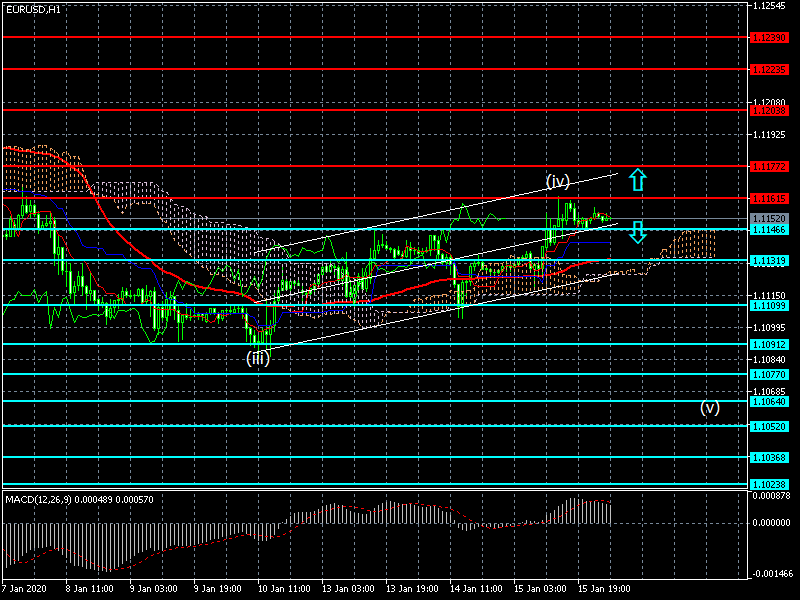Select the (iii) wave label

pyautogui.click(x=258, y=358)
